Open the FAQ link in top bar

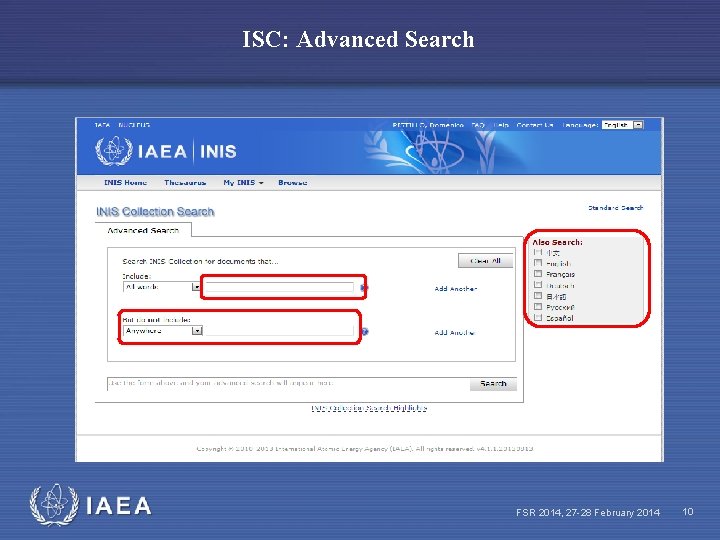pyautogui.click(x=478, y=125)
